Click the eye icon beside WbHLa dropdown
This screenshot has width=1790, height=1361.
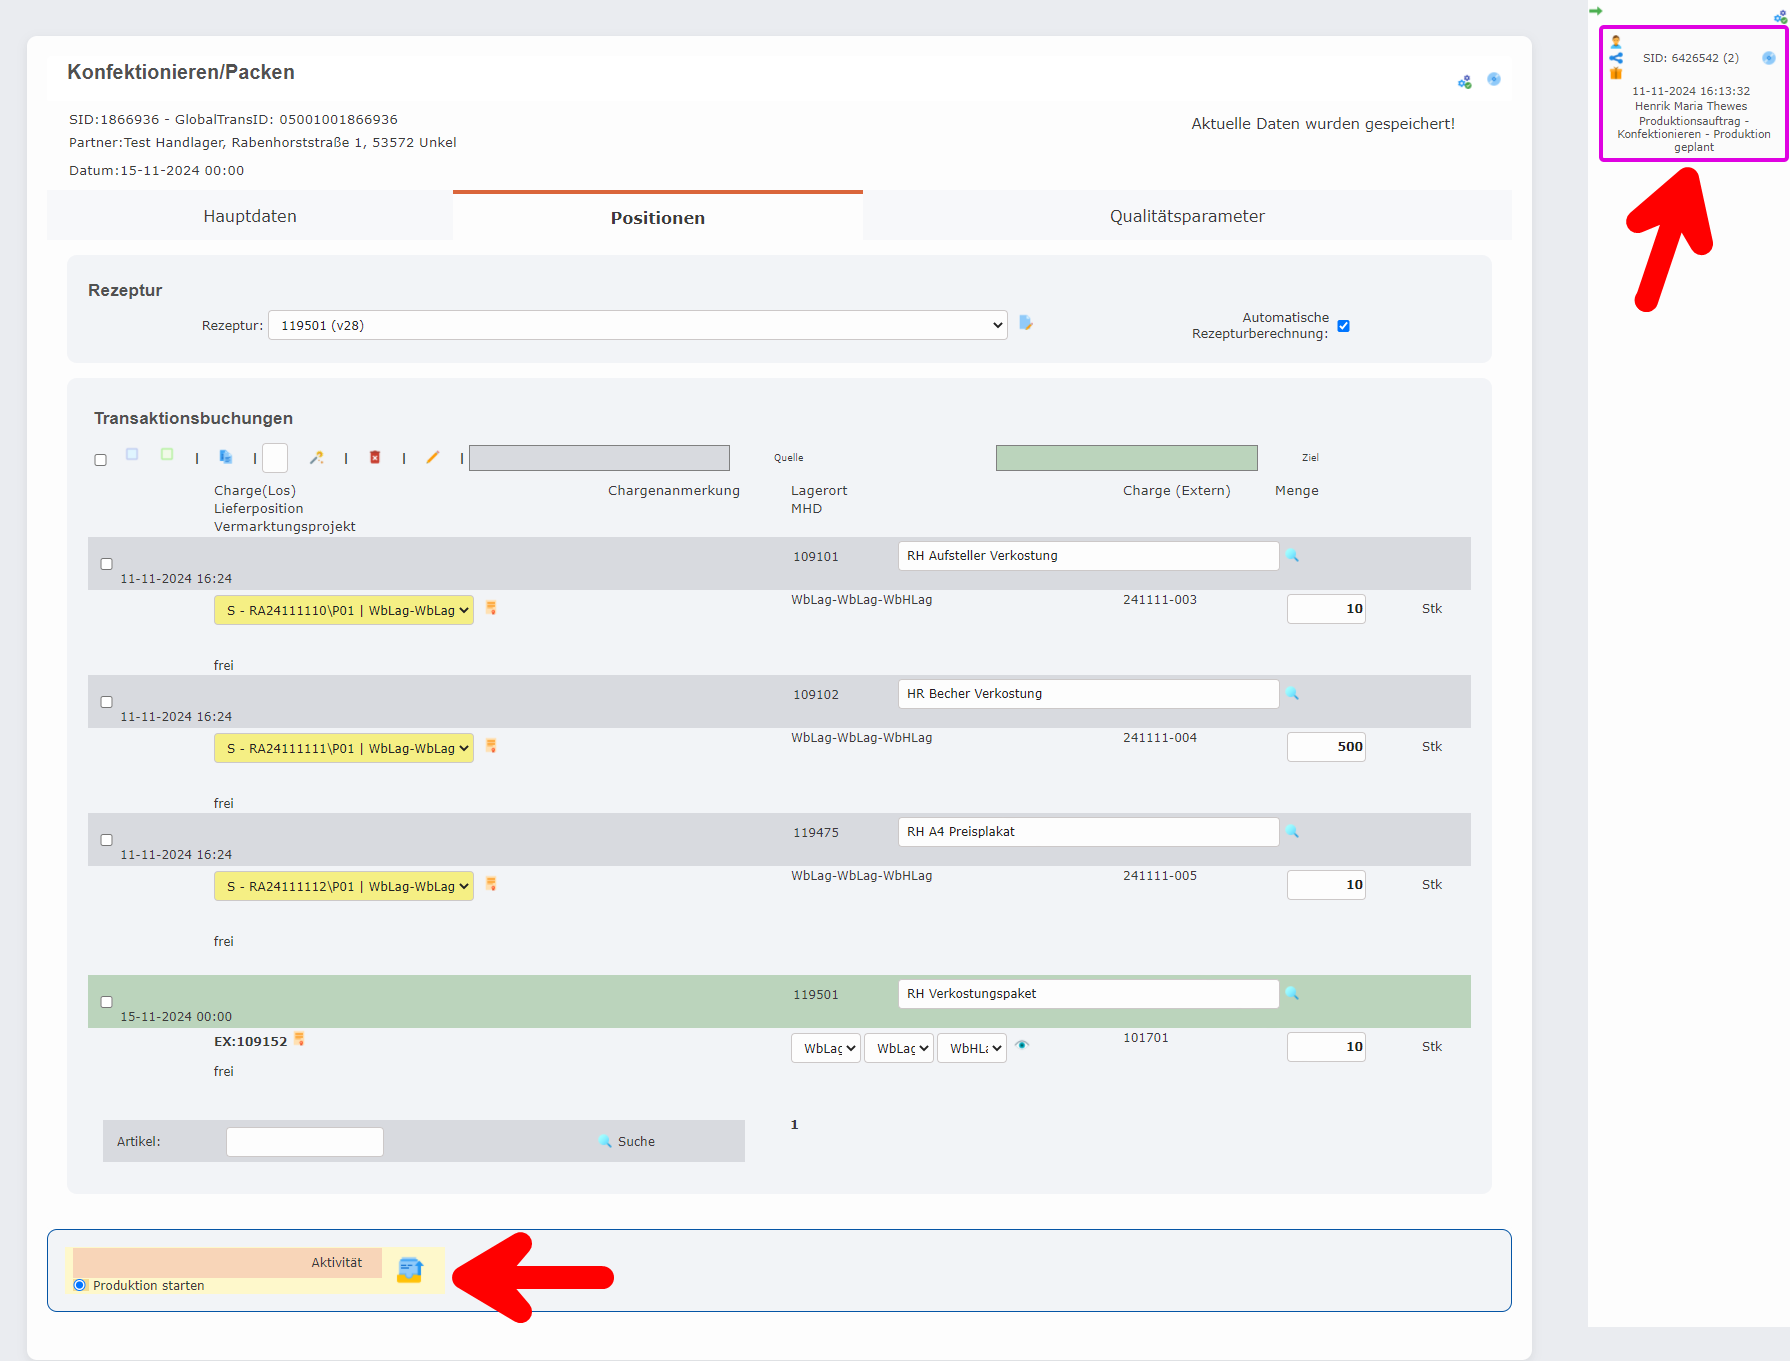(x=1021, y=1045)
